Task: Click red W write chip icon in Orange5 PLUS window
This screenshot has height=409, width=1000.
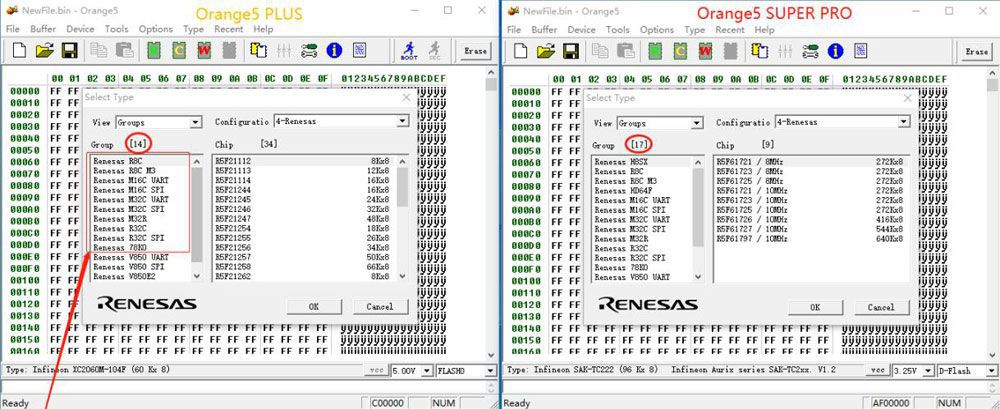Action: tap(204, 50)
